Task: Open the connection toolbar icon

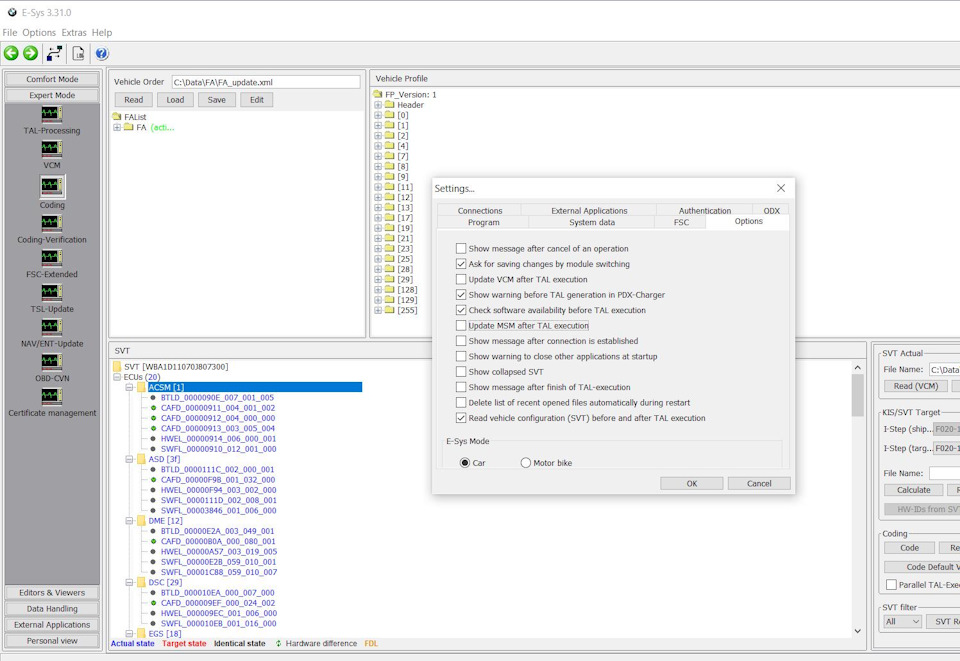Action: 54,53
